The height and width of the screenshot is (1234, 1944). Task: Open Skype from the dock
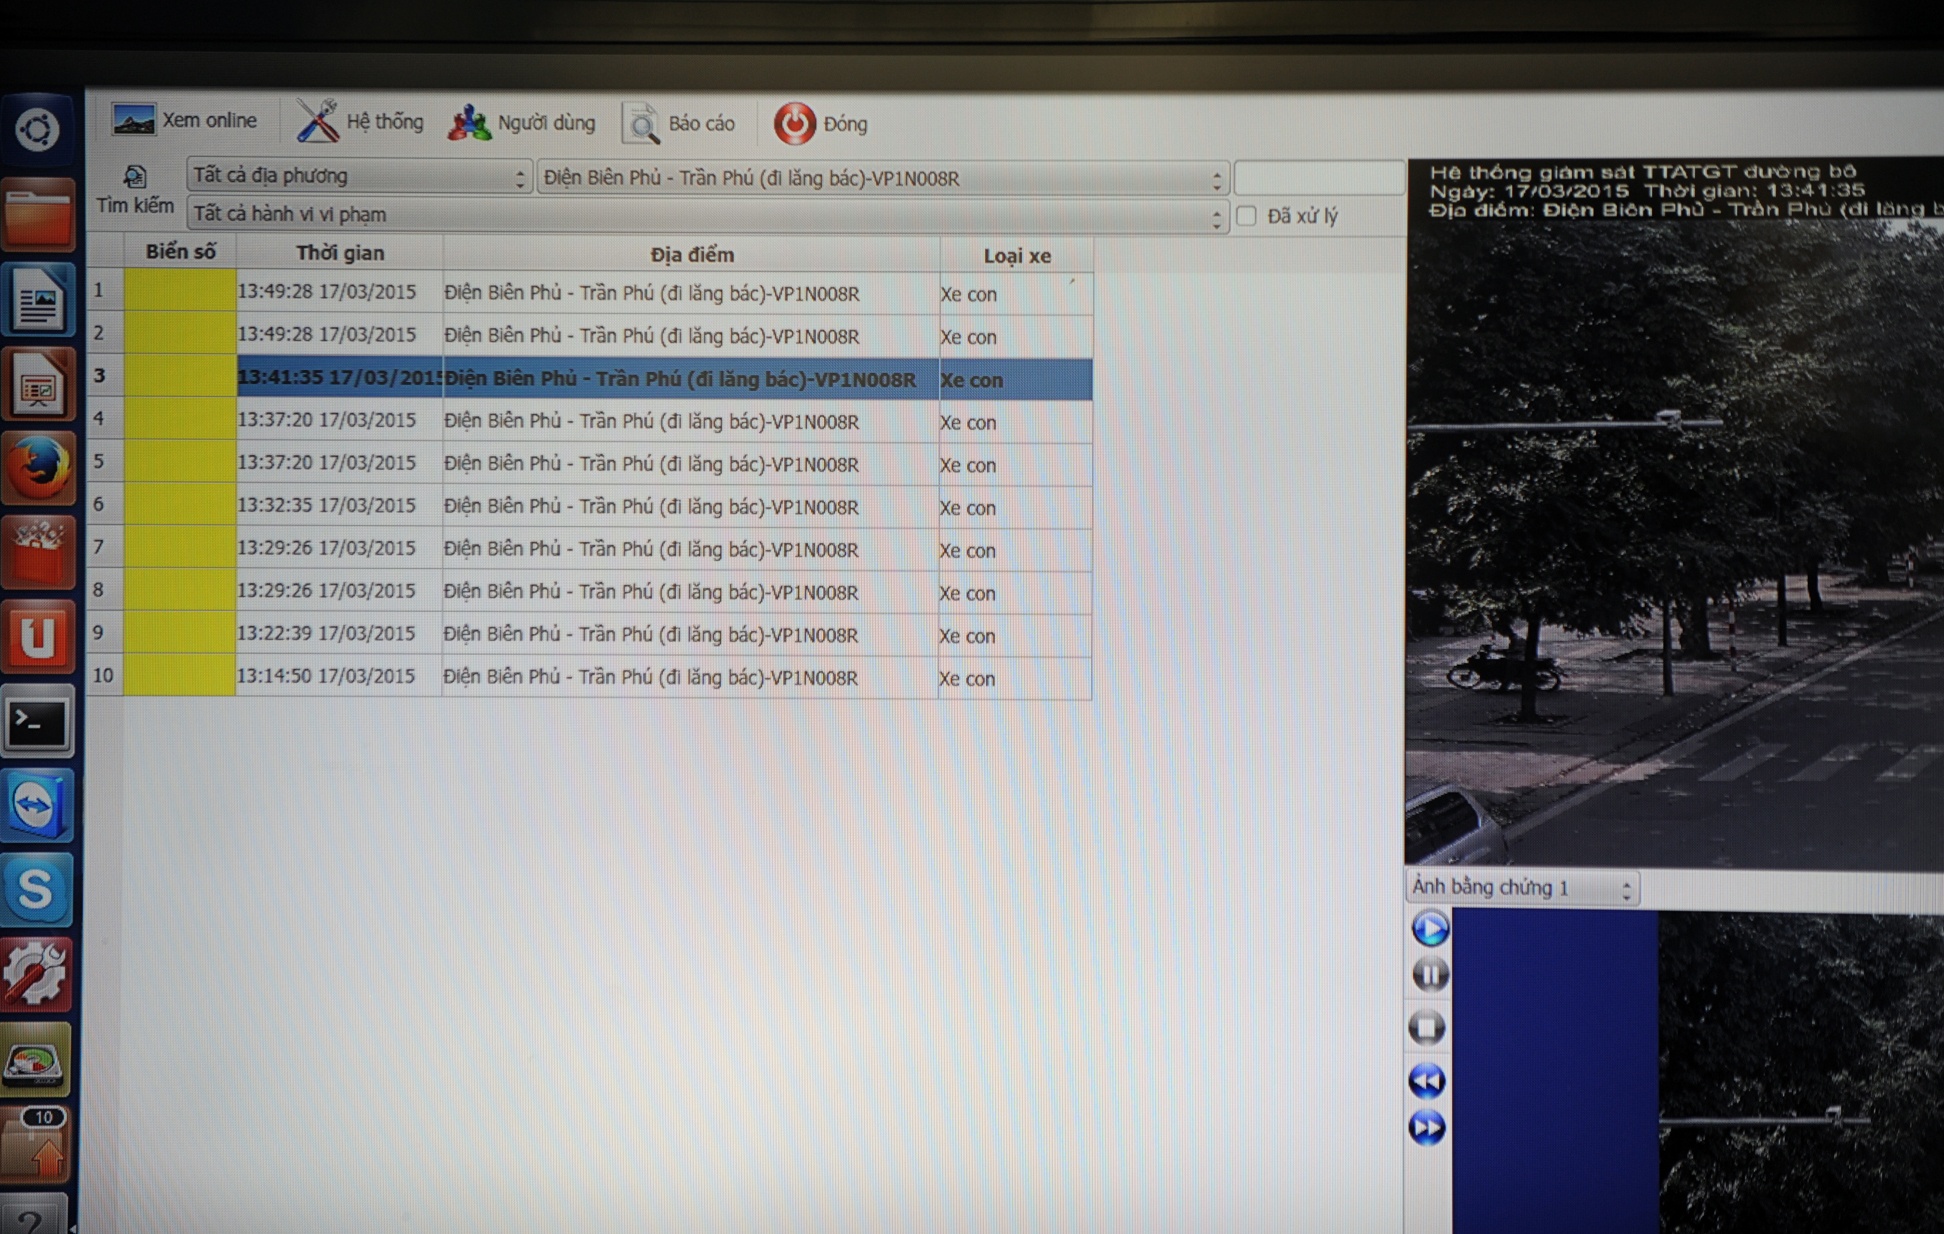[x=38, y=890]
